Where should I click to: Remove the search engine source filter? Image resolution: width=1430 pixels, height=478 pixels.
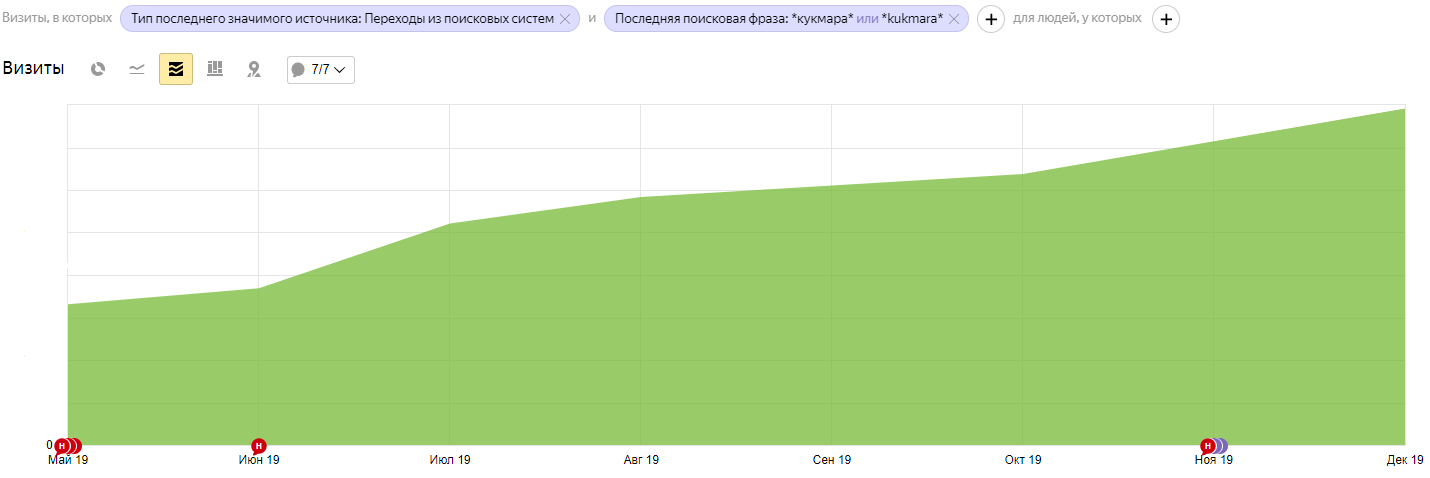pos(566,19)
